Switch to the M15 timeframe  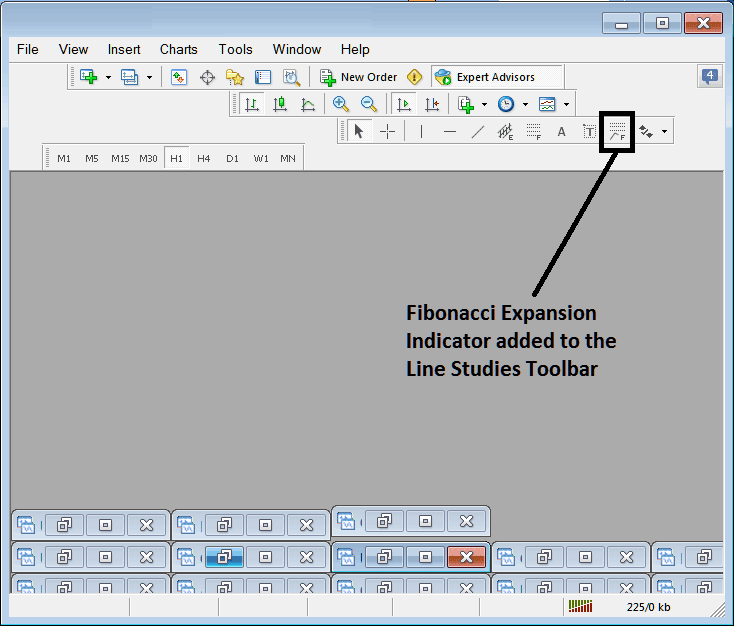coord(120,158)
